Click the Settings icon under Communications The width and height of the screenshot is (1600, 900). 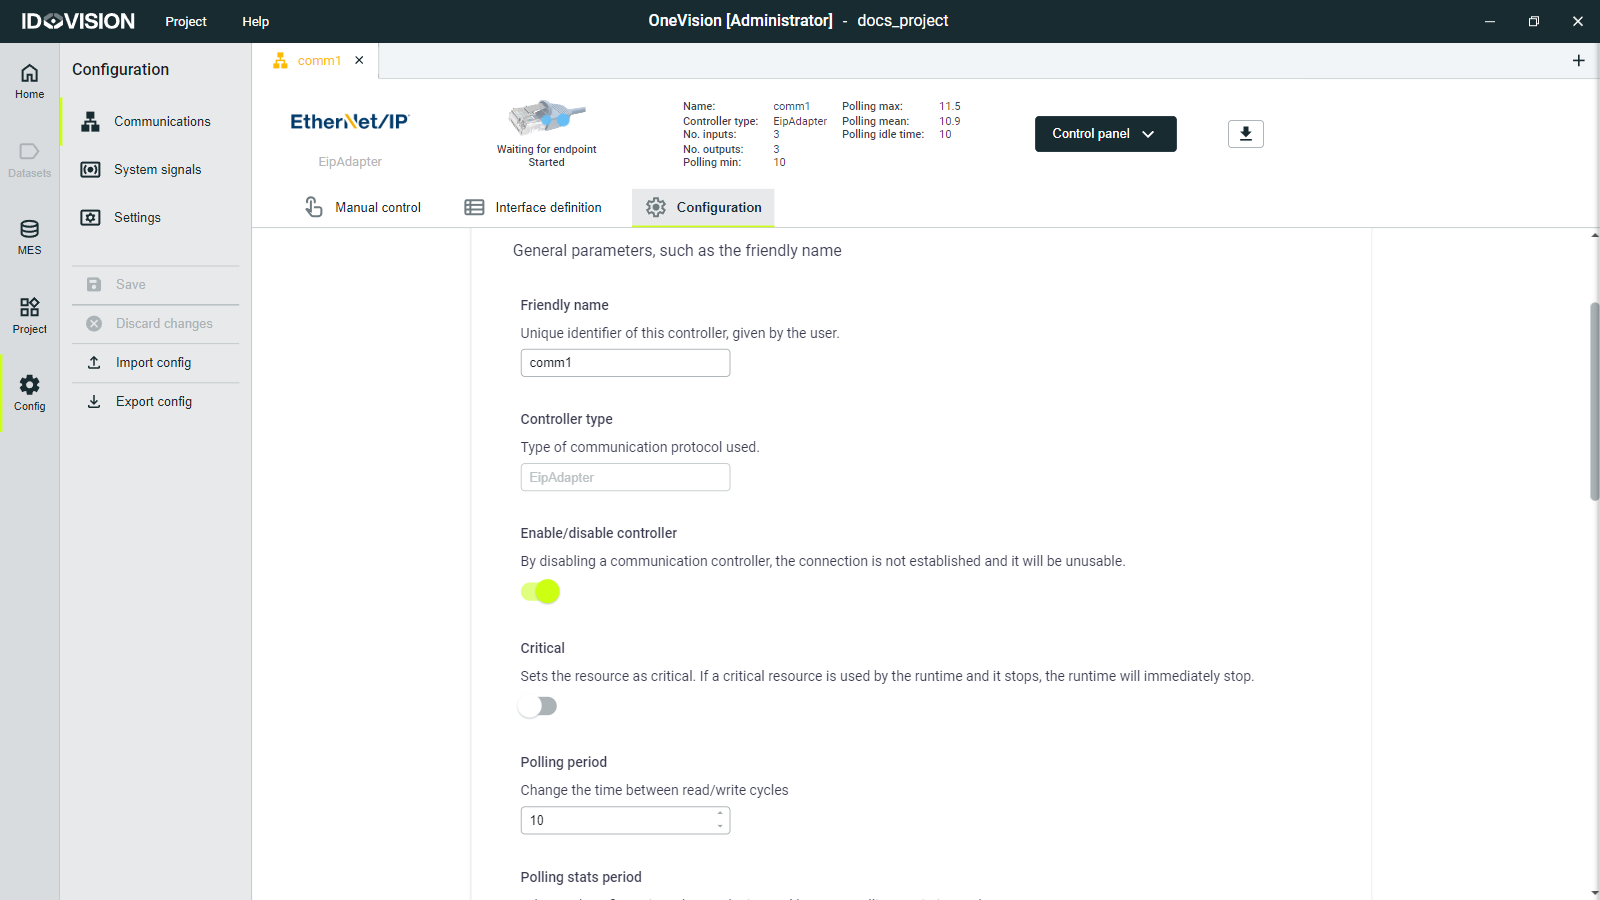pos(91,217)
